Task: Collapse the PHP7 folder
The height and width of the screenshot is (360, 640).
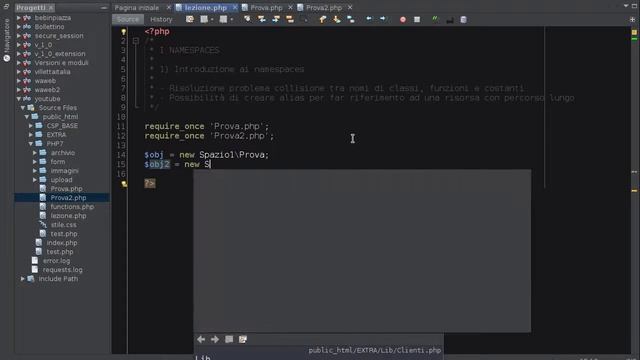Action: [x=31, y=144]
